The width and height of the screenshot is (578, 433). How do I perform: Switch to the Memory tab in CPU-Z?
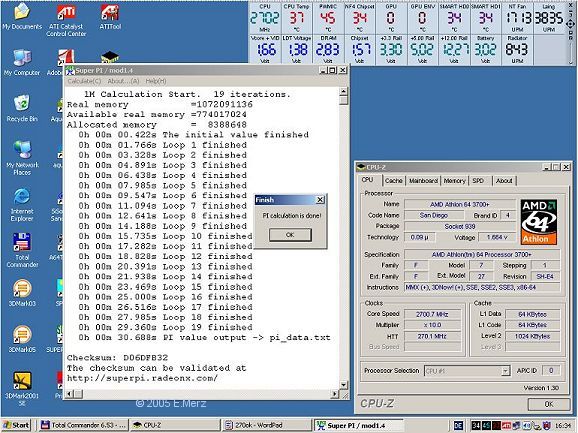tap(454, 181)
